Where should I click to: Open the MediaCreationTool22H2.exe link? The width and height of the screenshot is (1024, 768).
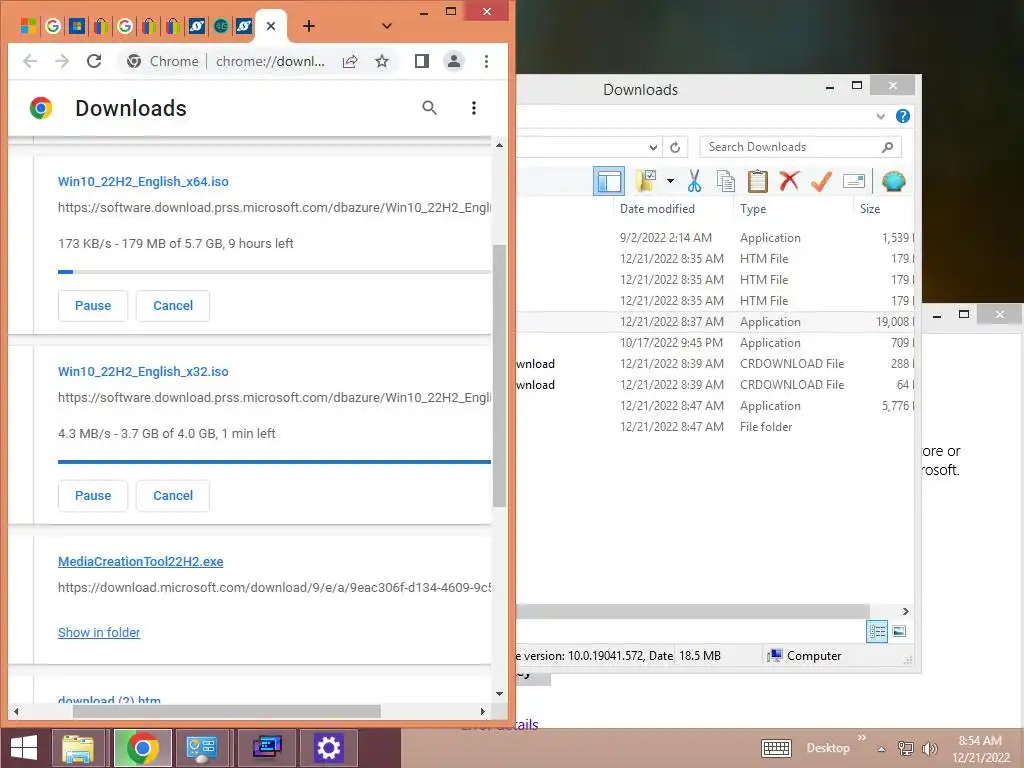140,562
